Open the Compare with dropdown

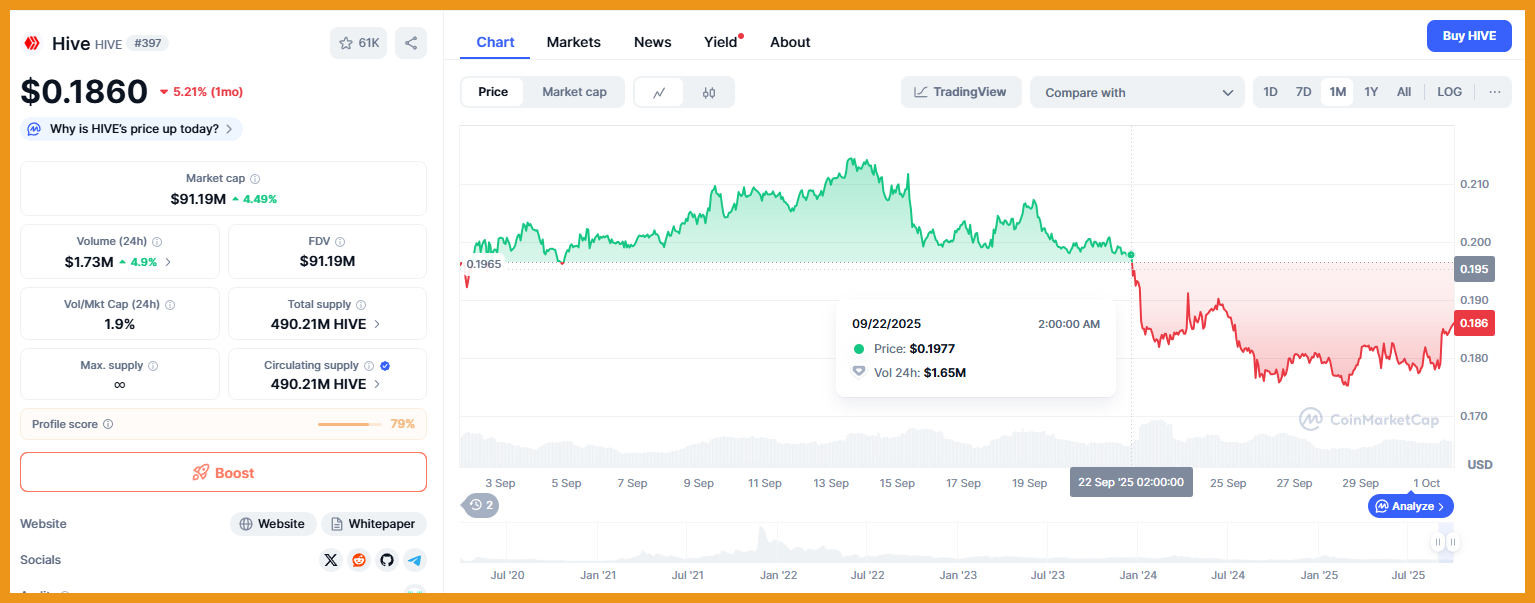(1137, 93)
